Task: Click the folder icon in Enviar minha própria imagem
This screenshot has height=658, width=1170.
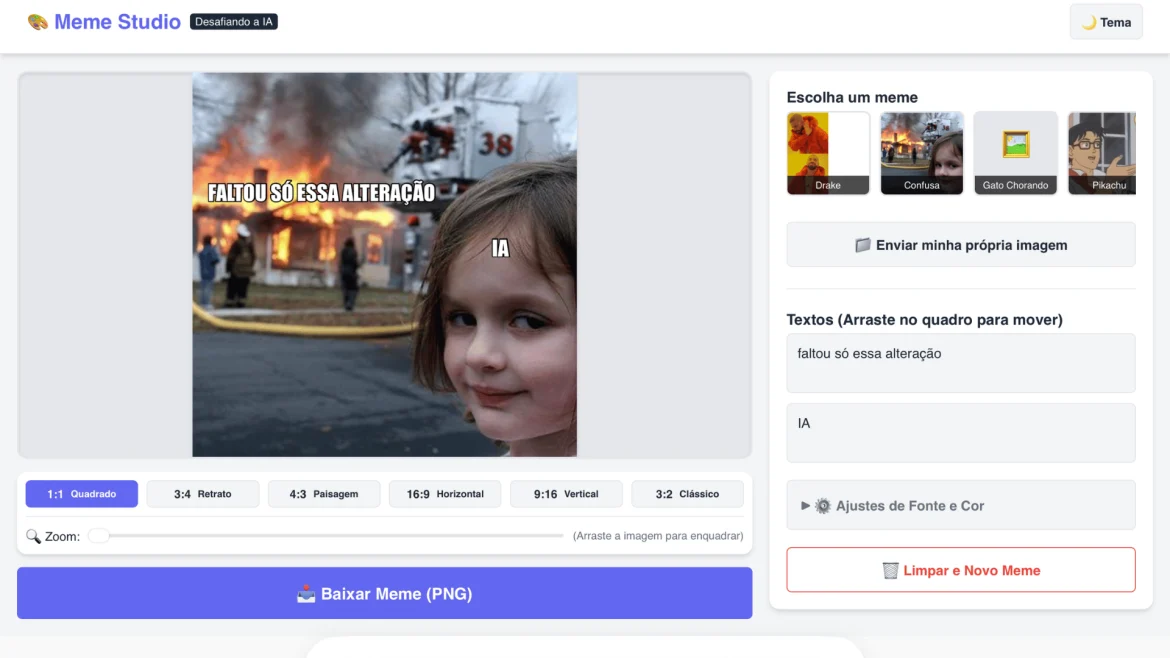Action: 863,245
